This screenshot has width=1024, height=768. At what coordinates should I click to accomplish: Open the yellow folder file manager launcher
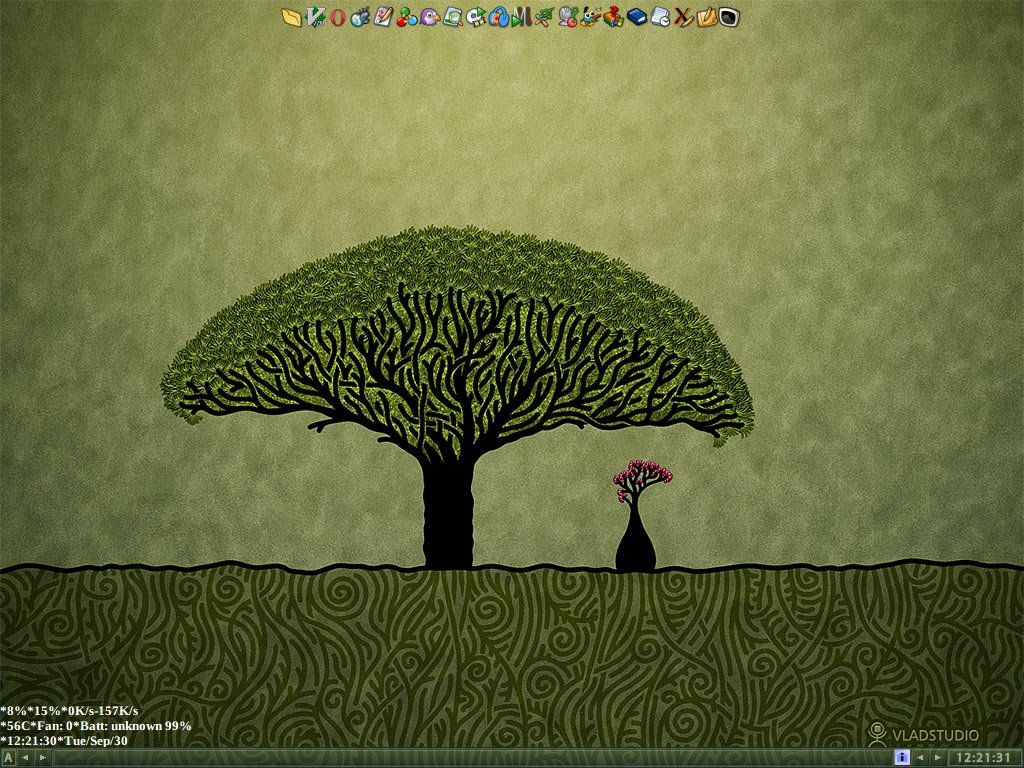point(291,17)
